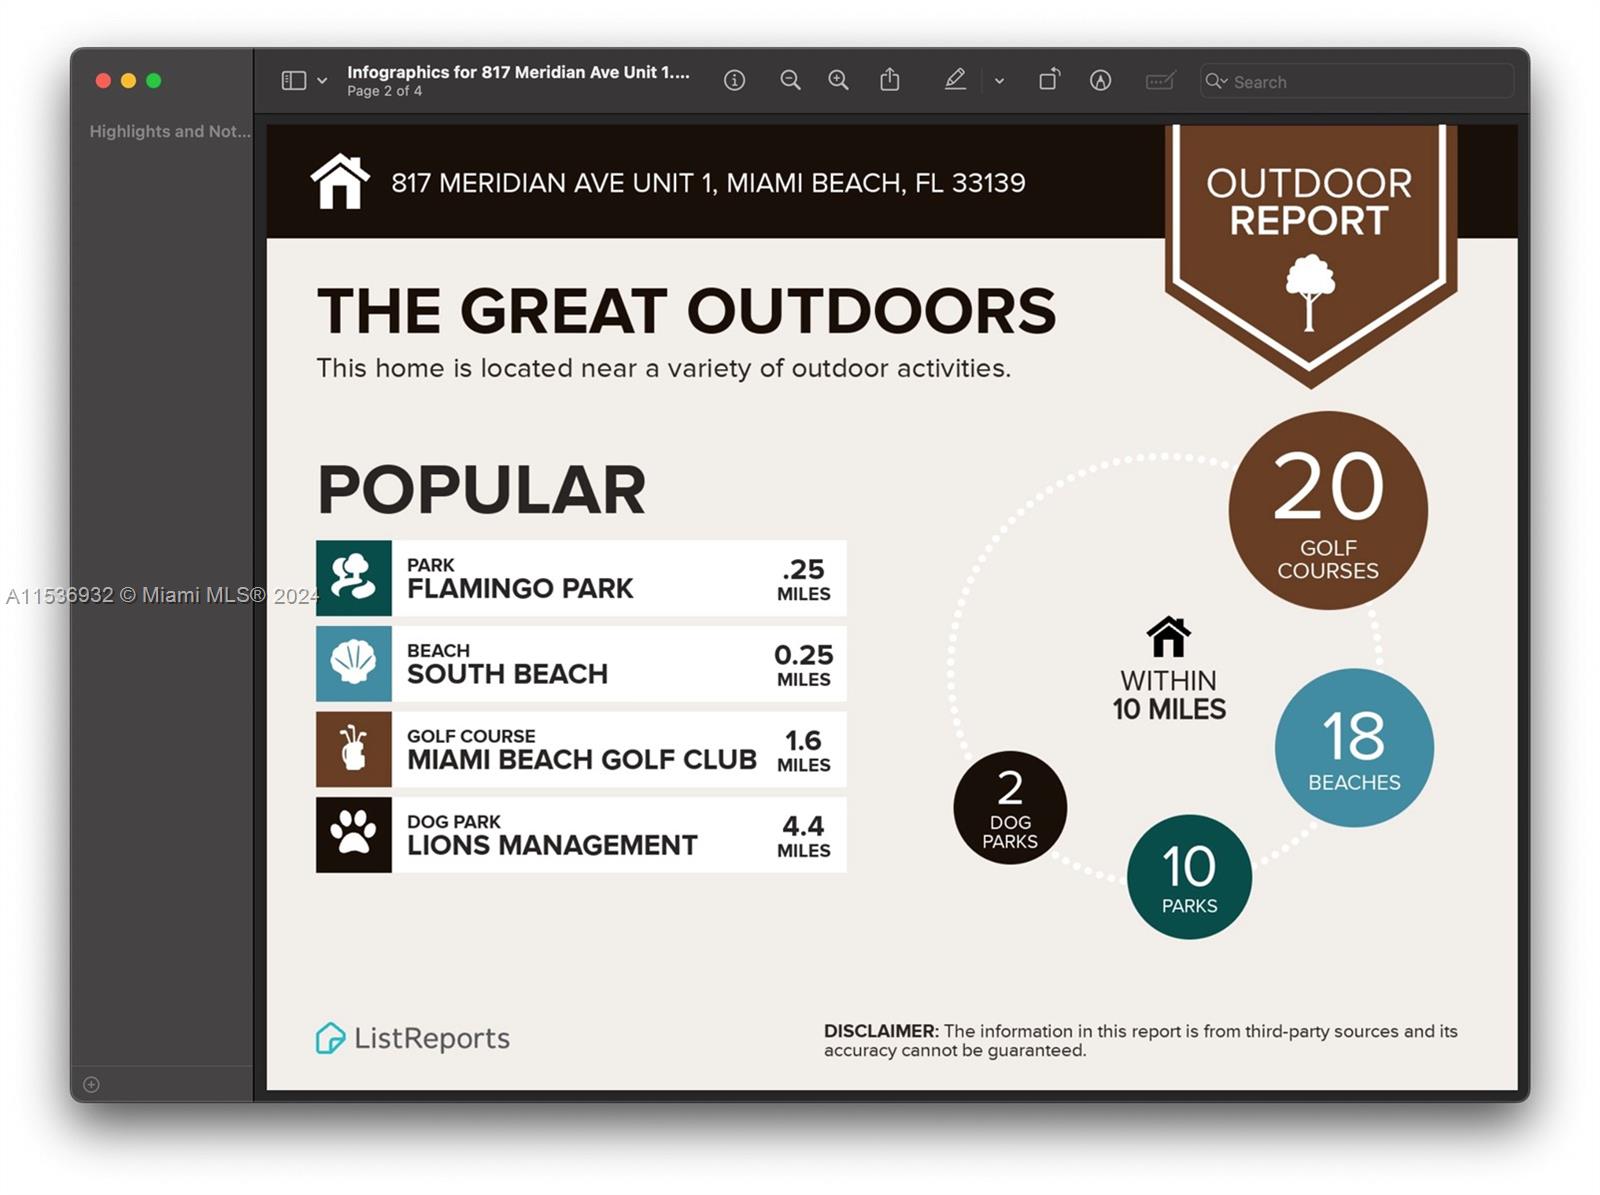Click the ListReports logo link
Image resolution: width=1600 pixels, height=1195 pixels.
(x=413, y=1038)
